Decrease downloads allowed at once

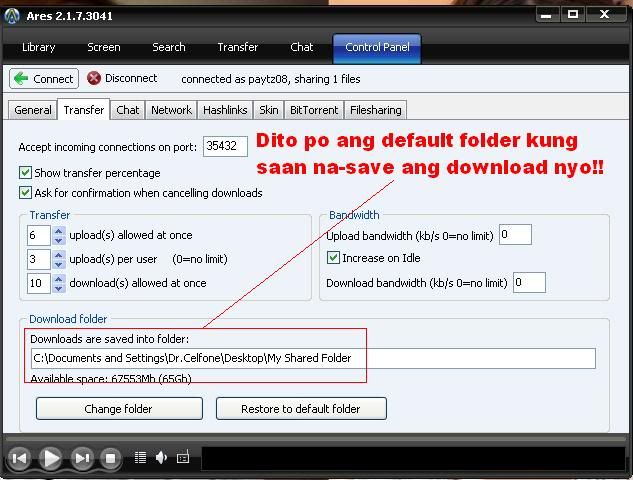59,288
